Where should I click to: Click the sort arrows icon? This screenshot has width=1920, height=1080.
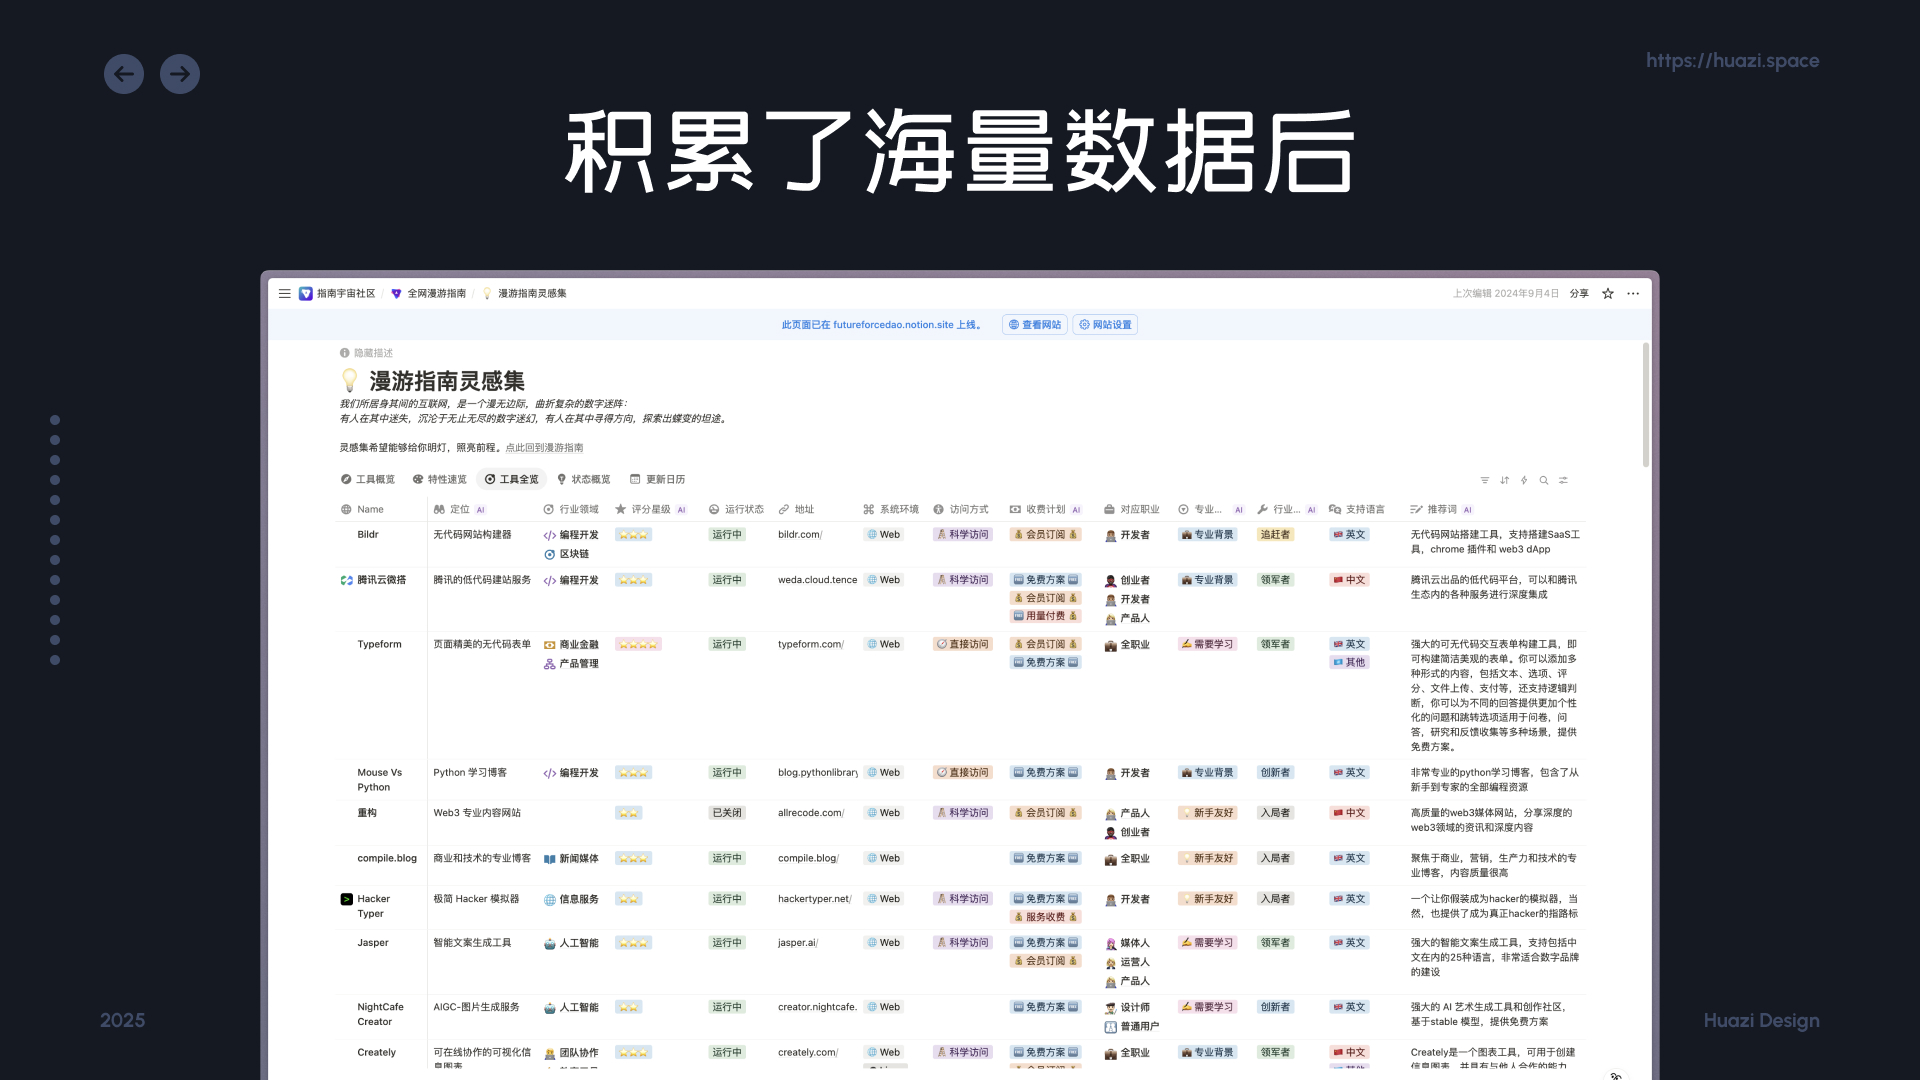coord(1504,481)
